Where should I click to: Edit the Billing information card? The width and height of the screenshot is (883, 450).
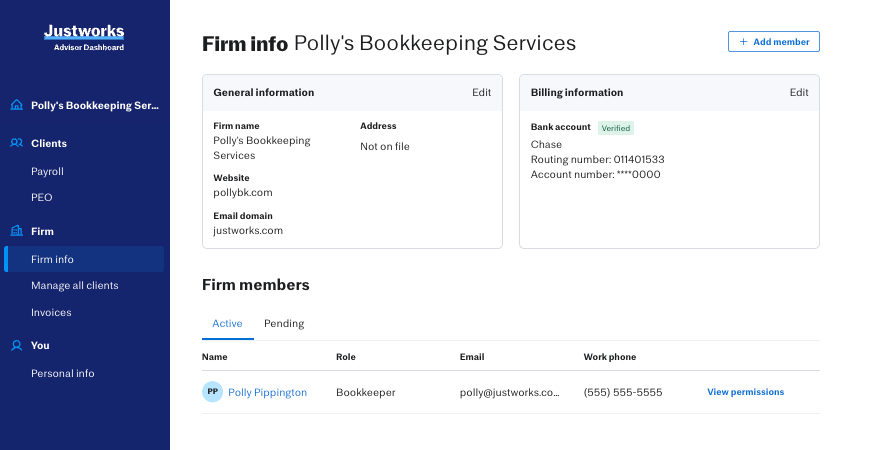point(798,92)
